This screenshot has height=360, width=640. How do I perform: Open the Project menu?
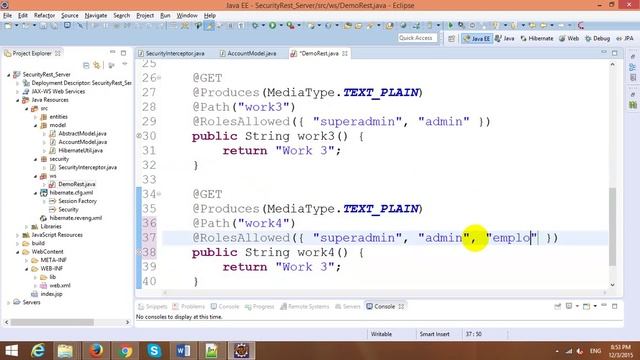pos(145,16)
